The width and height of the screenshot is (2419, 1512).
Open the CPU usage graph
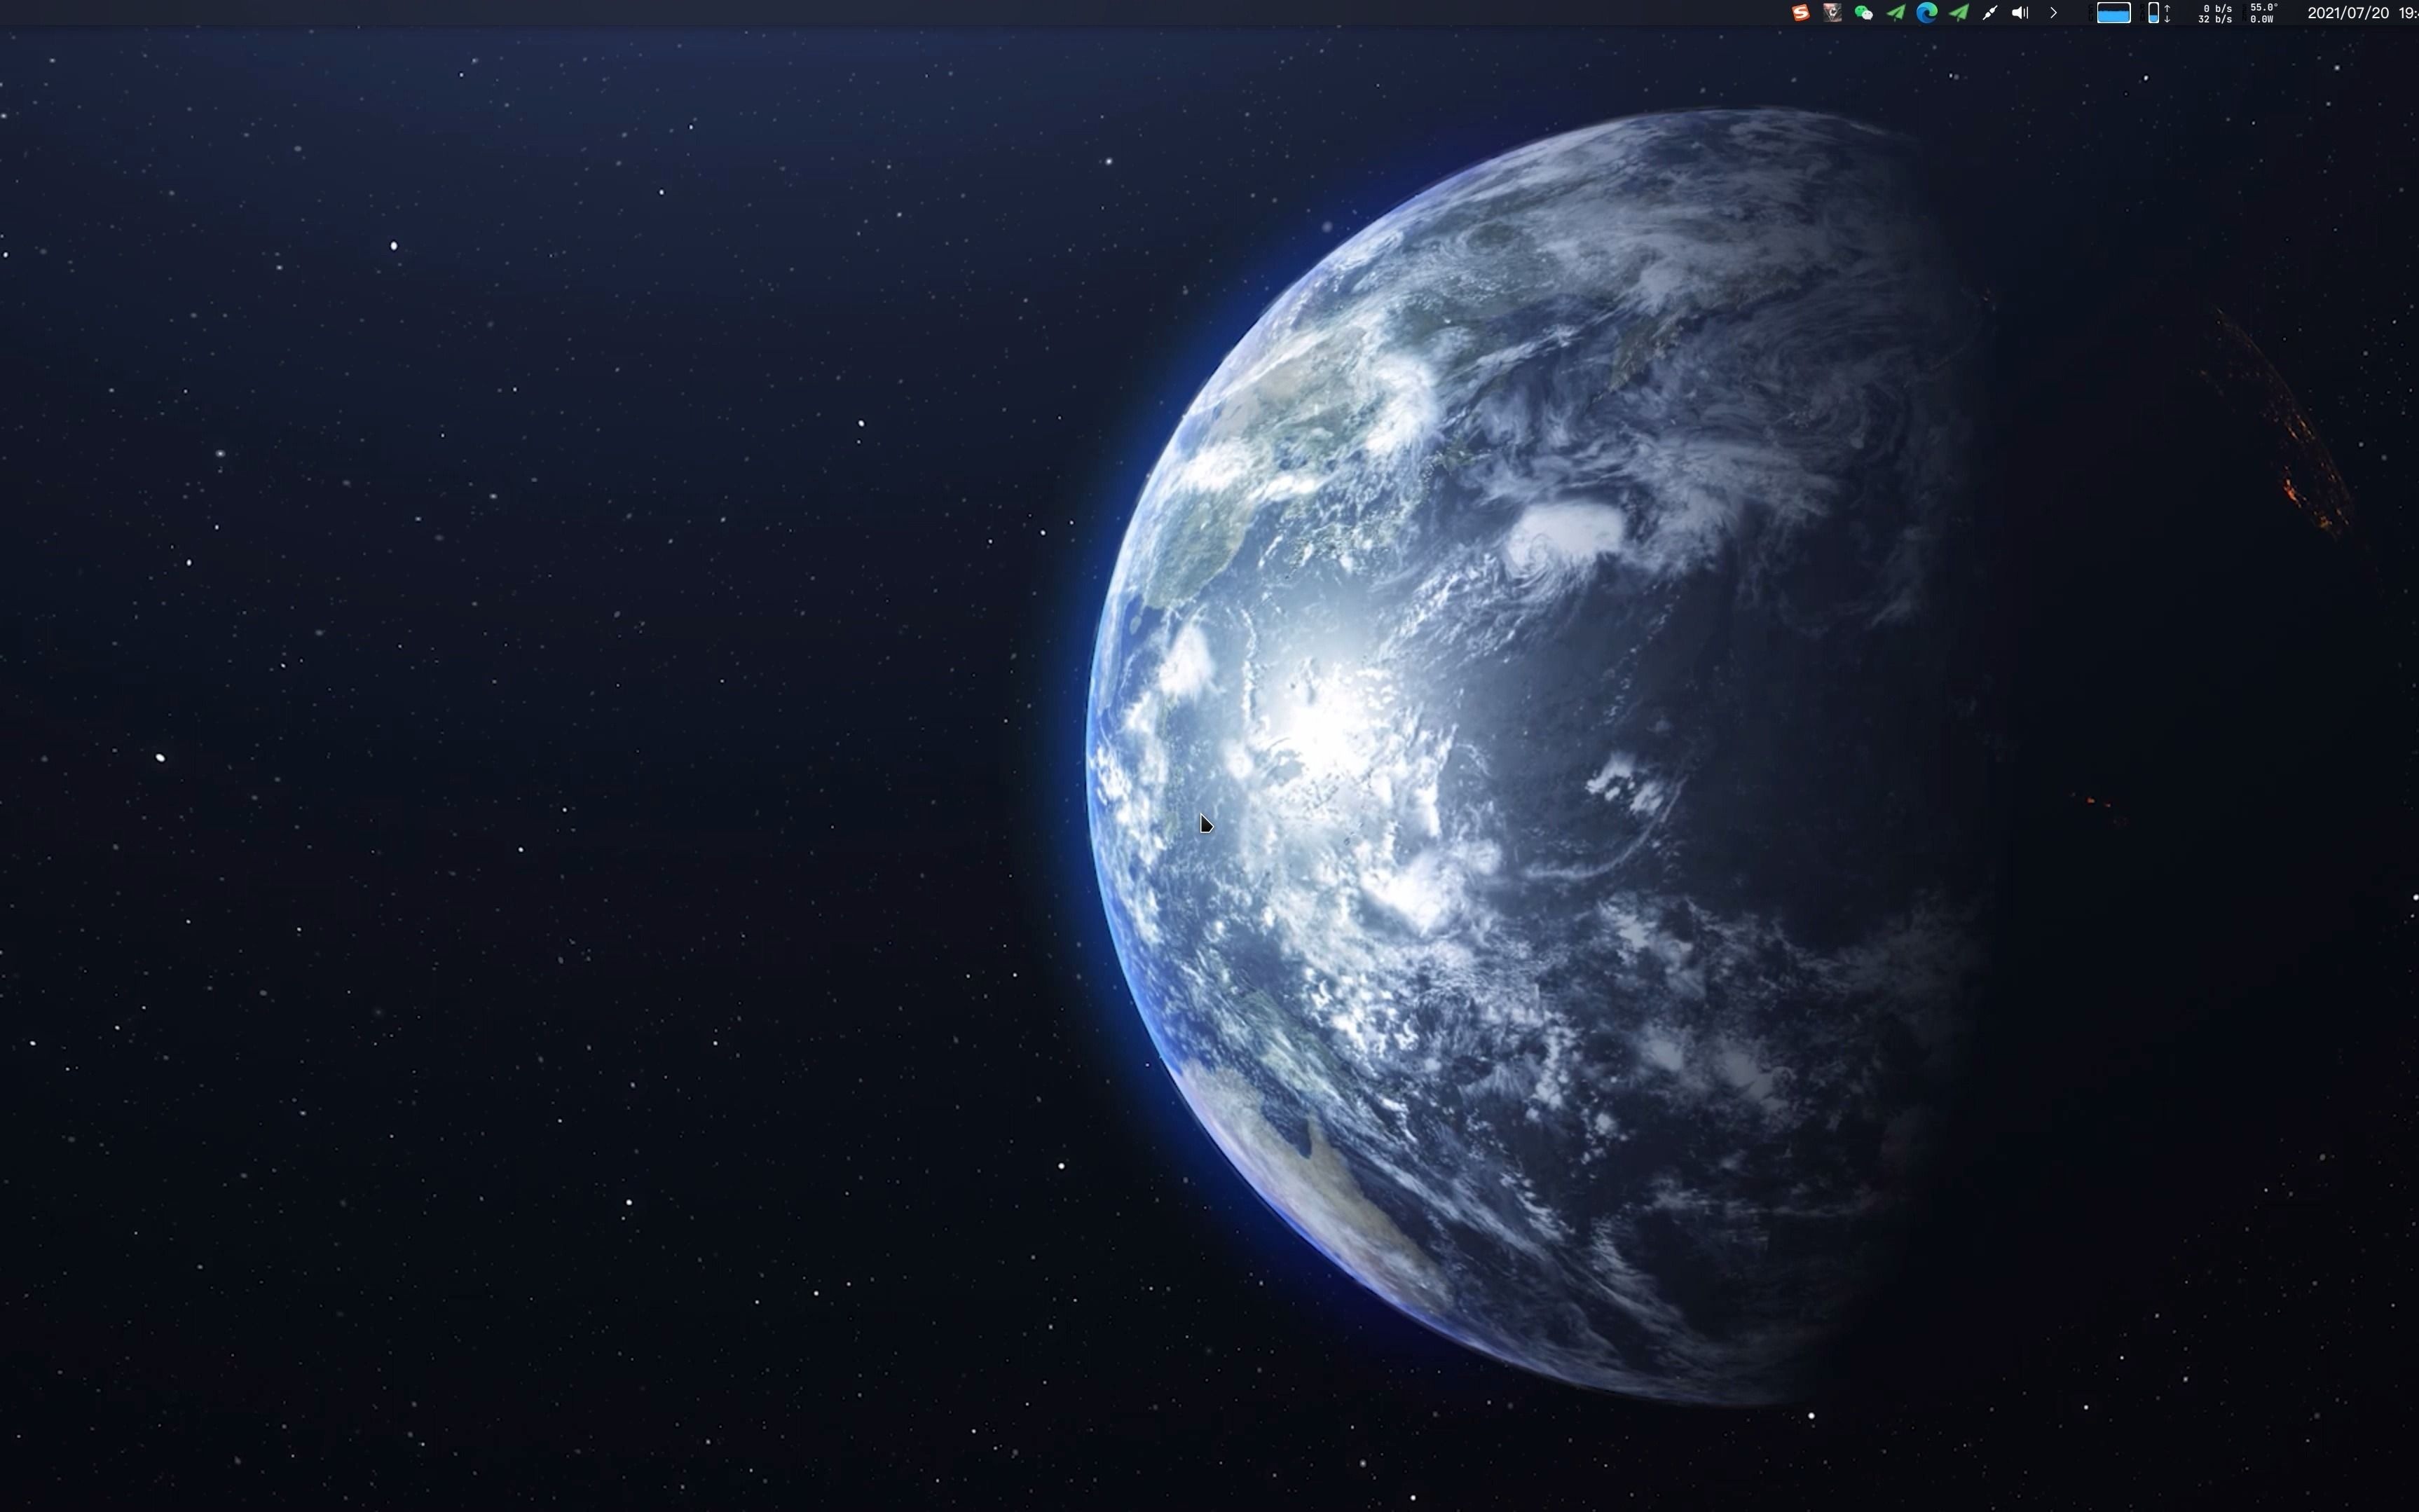(2113, 13)
